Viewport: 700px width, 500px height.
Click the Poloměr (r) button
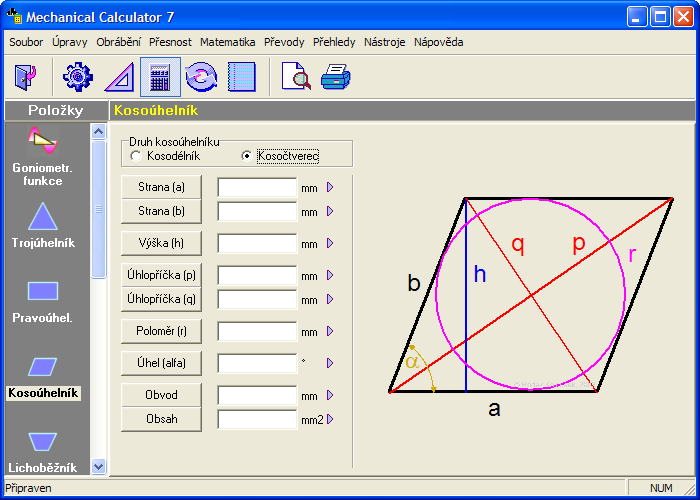pos(161,331)
